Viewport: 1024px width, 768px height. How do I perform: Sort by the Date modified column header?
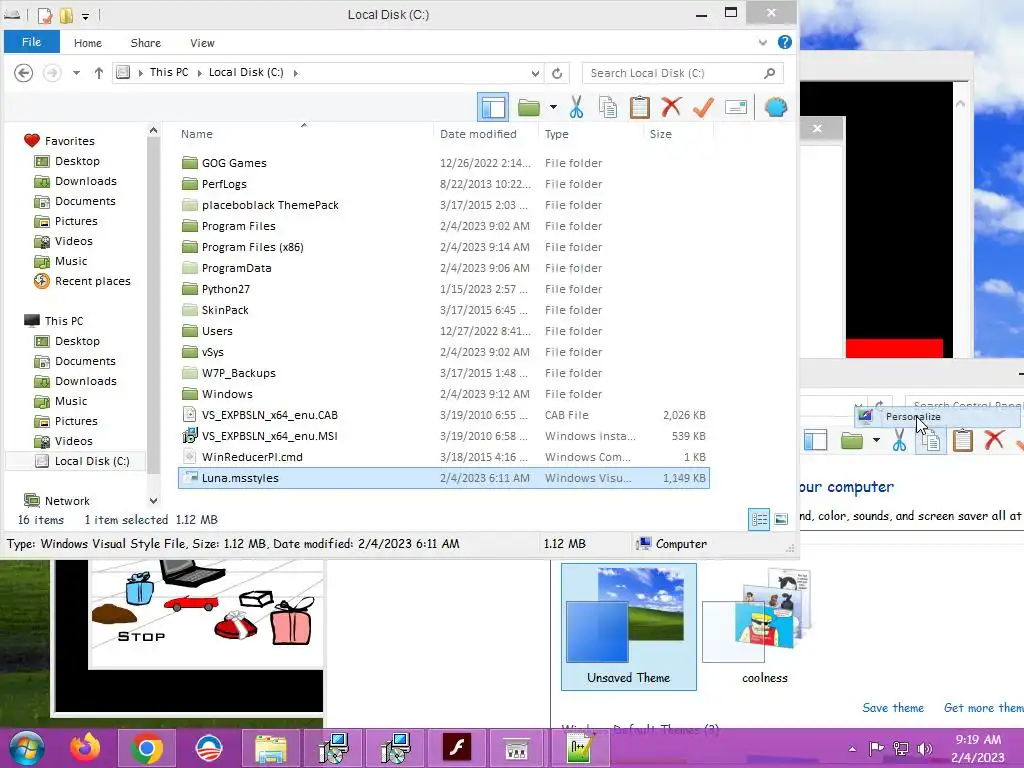click(x=478, y=134)
